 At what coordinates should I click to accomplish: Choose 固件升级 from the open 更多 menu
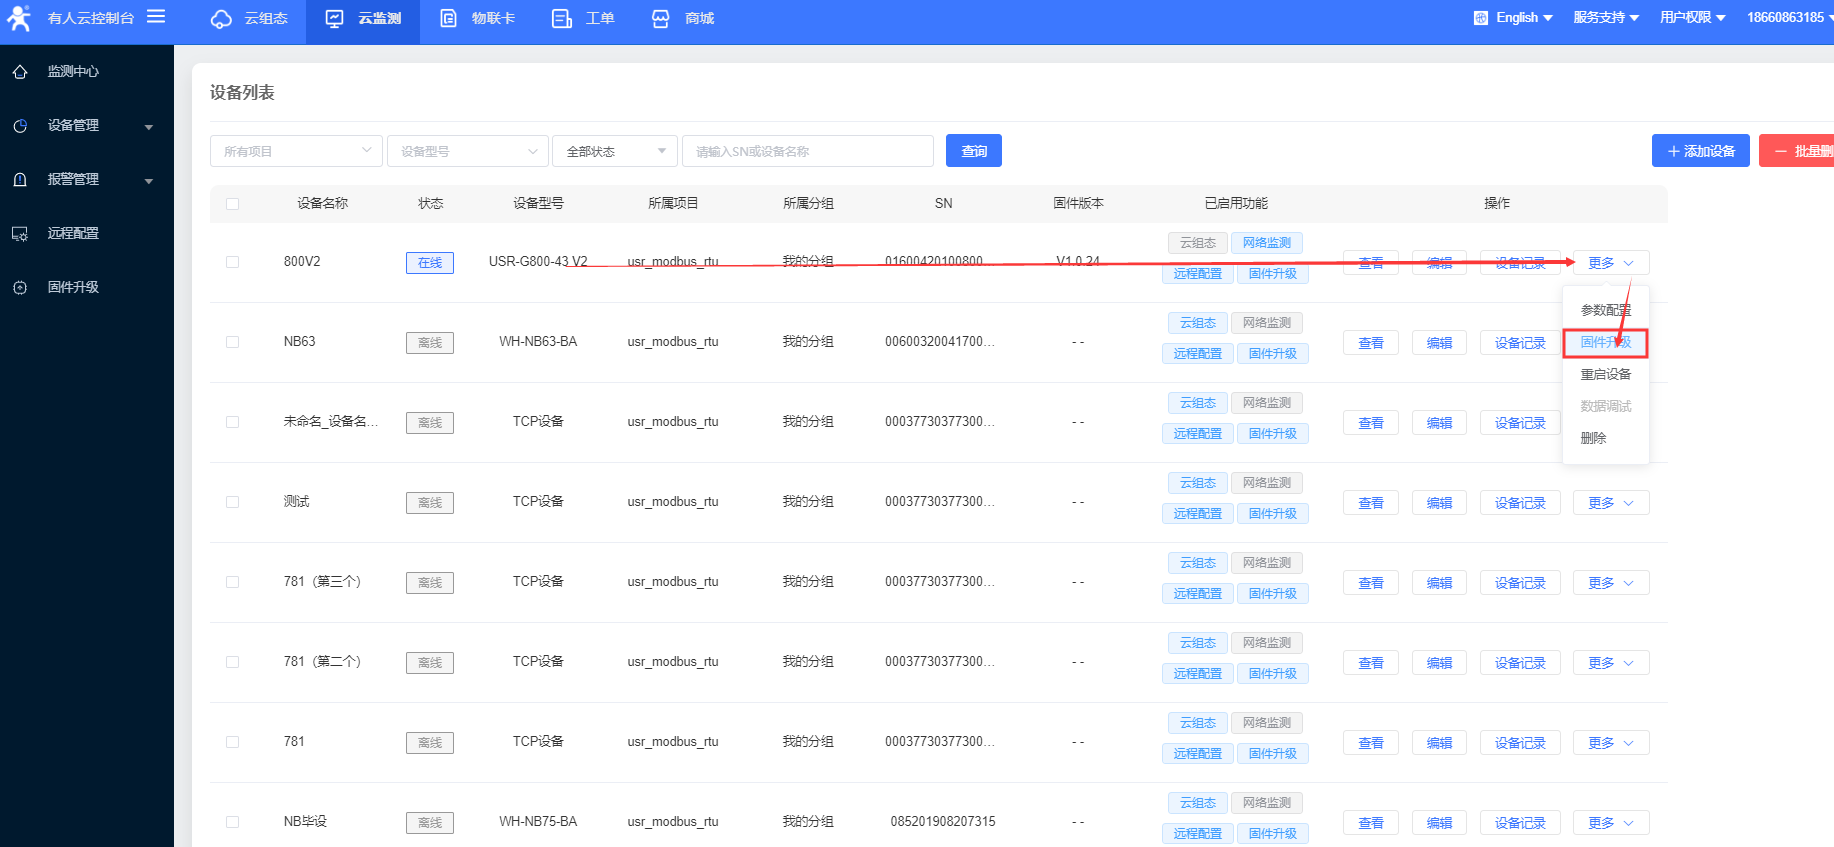1605,343
